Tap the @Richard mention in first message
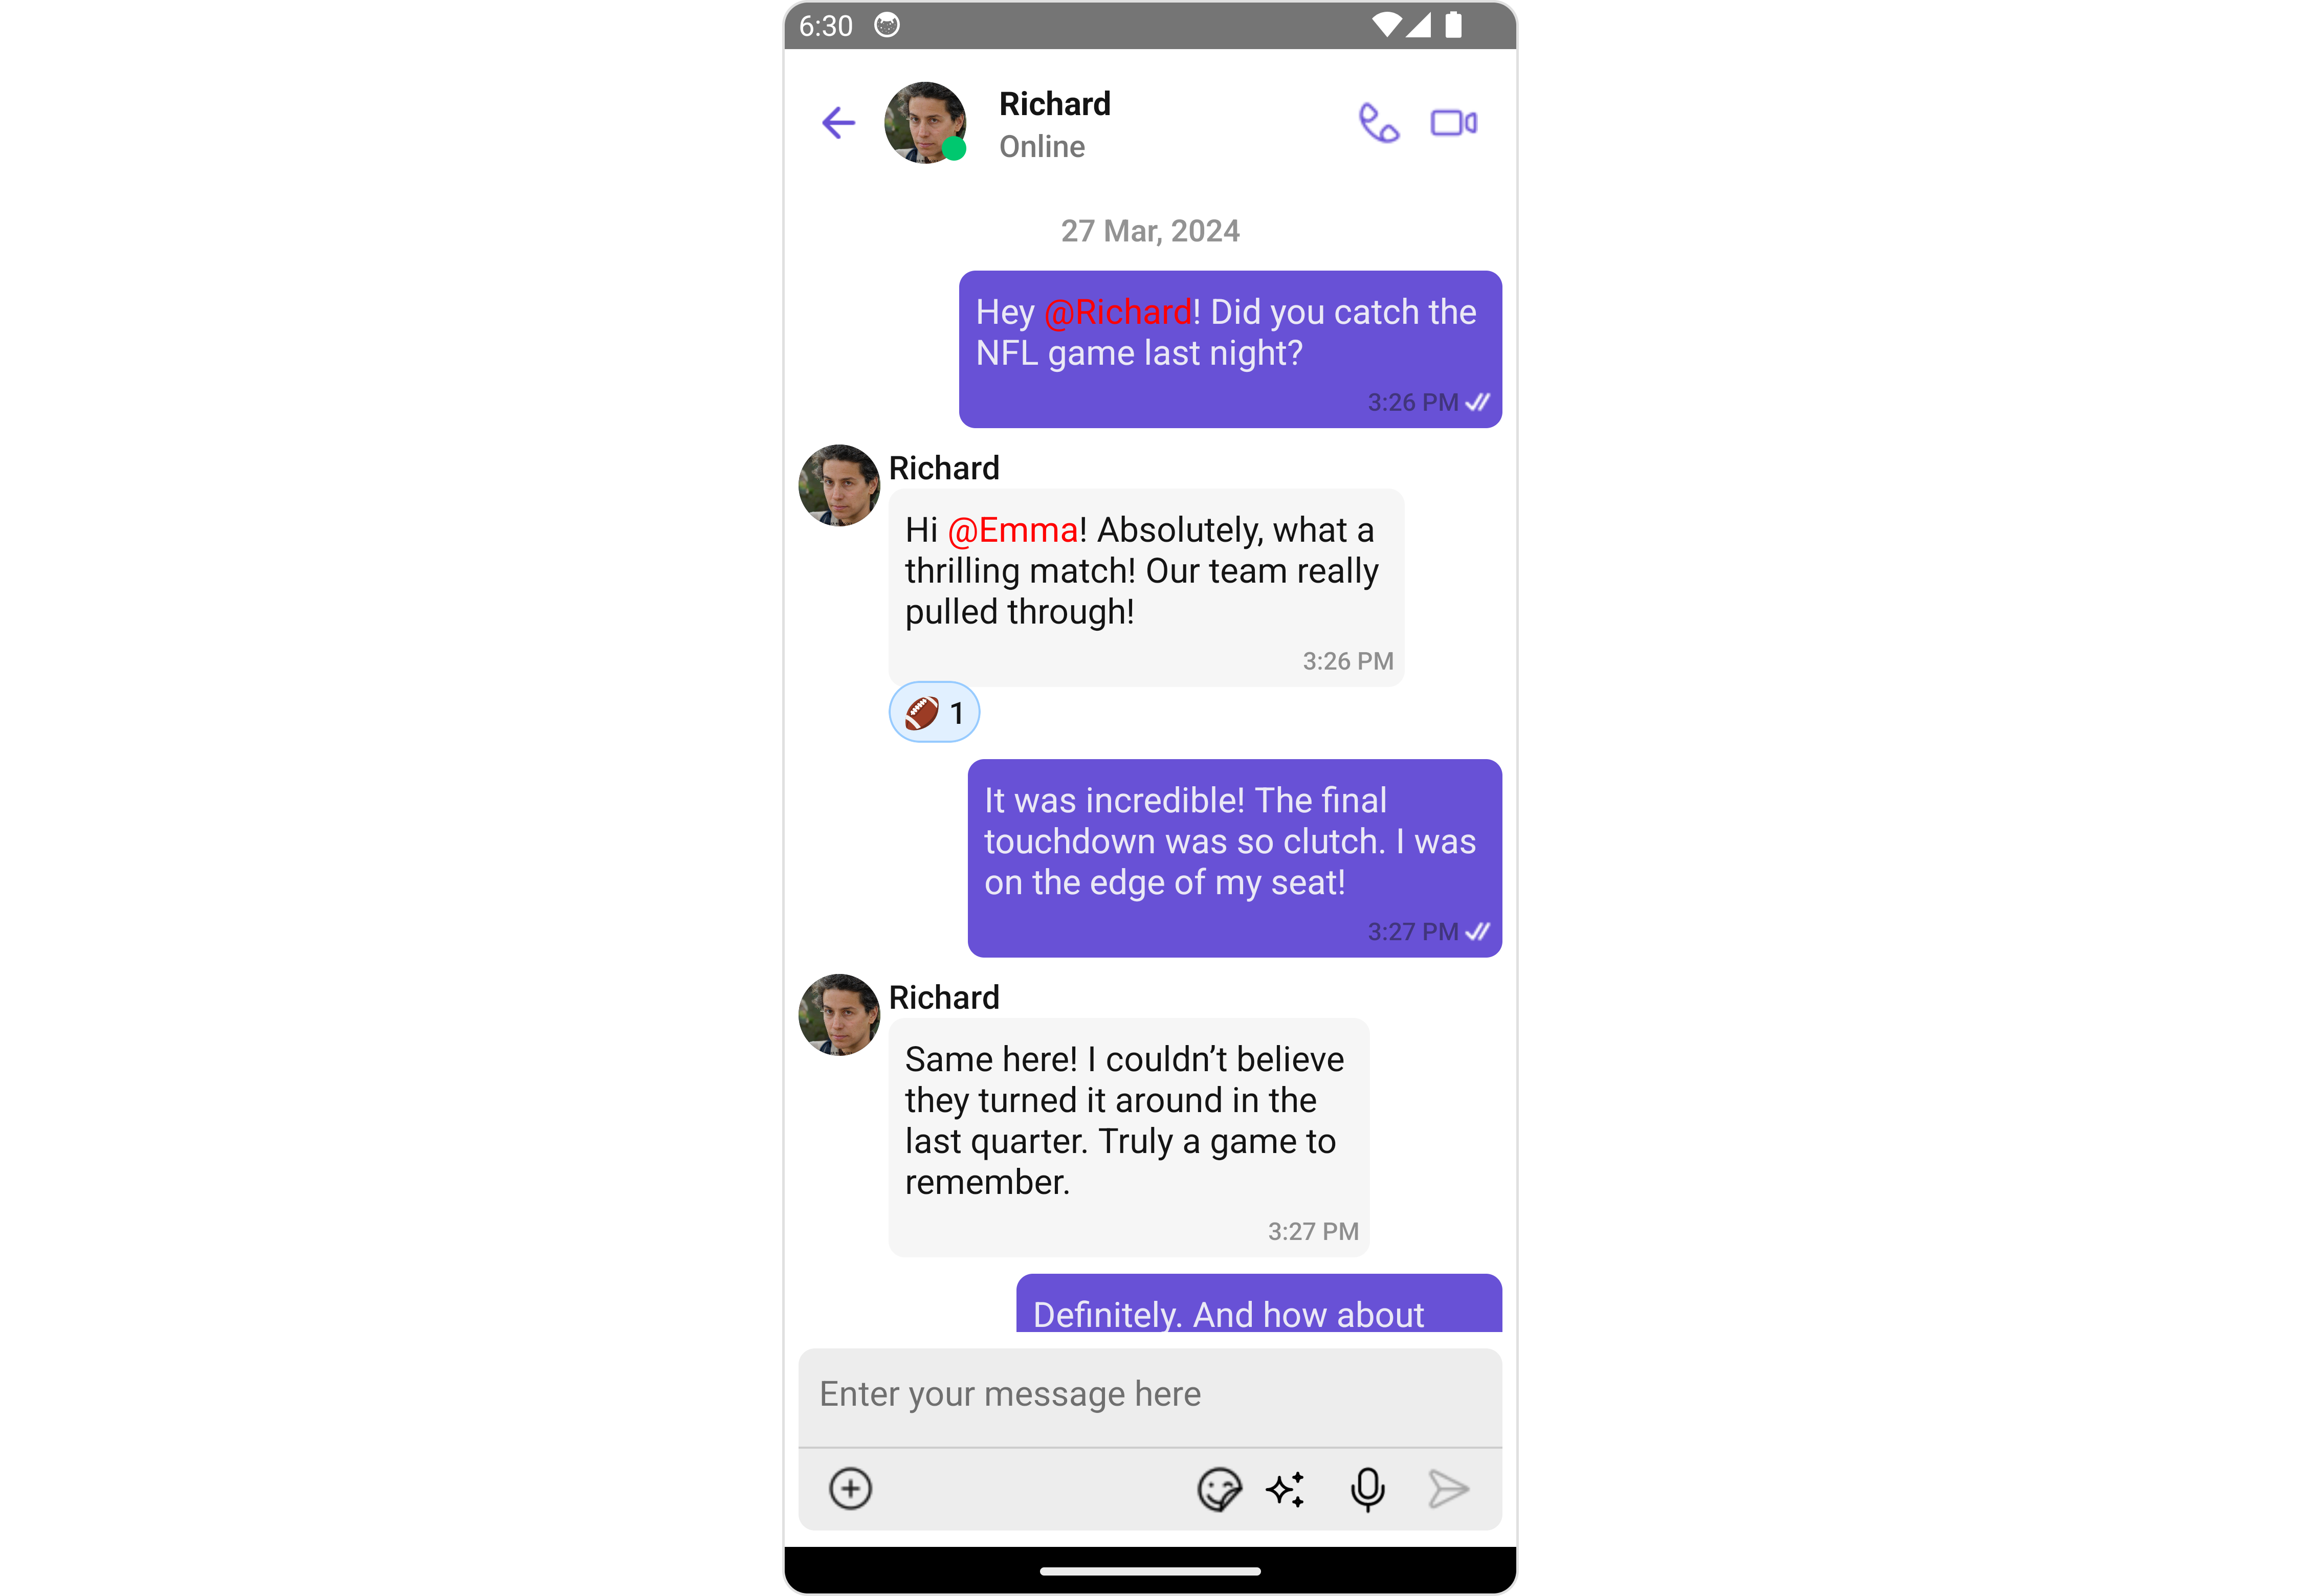 (1118, 312)
